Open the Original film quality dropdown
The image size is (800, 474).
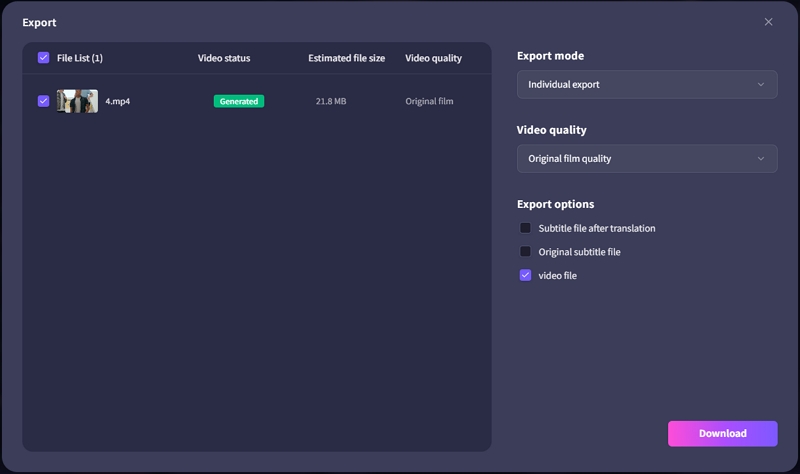point(647,159)
